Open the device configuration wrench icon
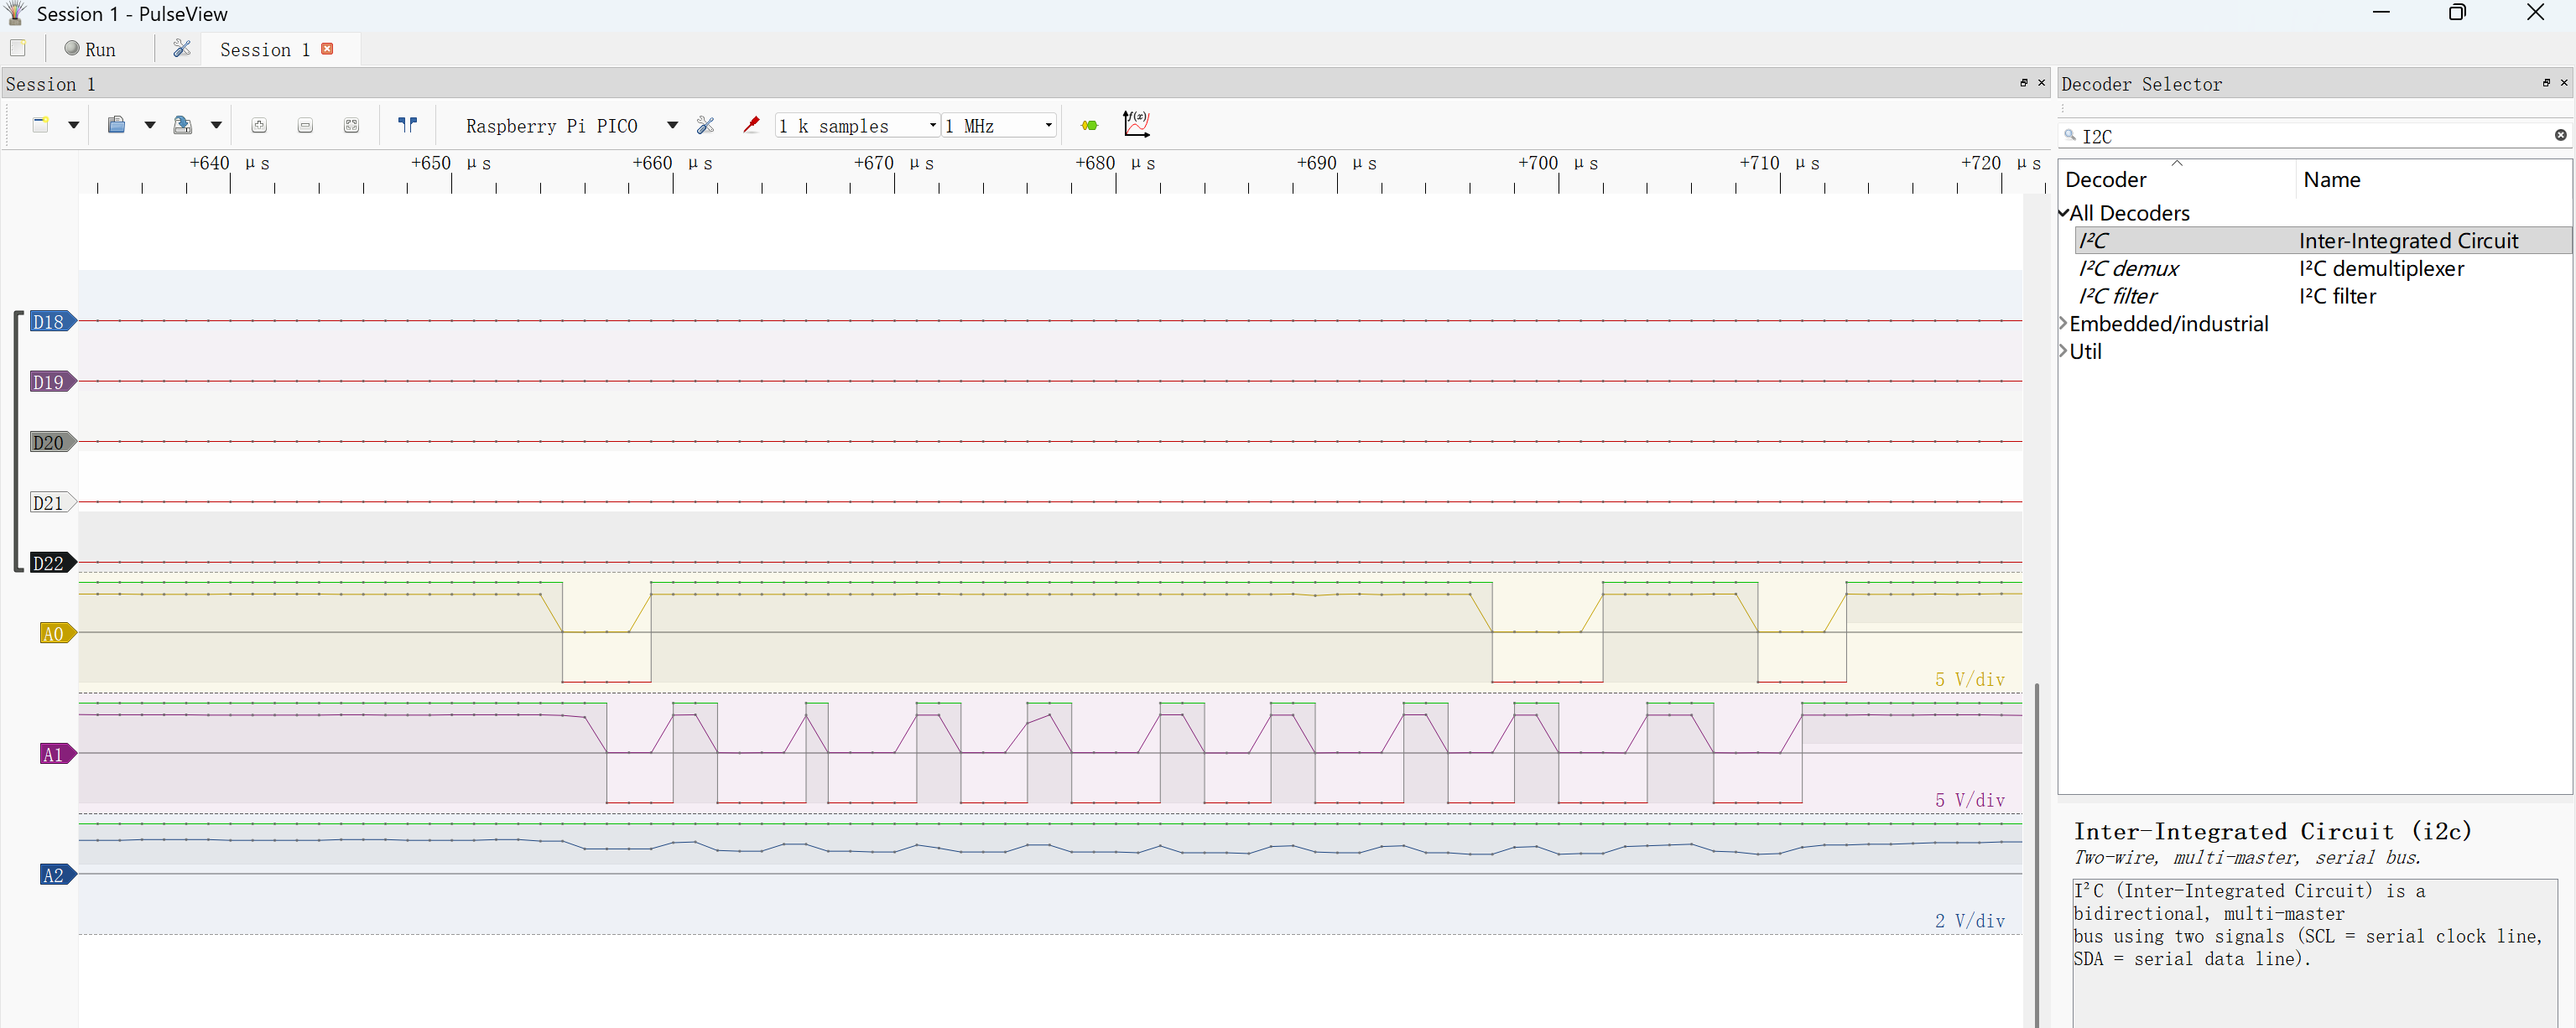The height and width of the screenshot is (1028, 2576). (x=706, y=125)
